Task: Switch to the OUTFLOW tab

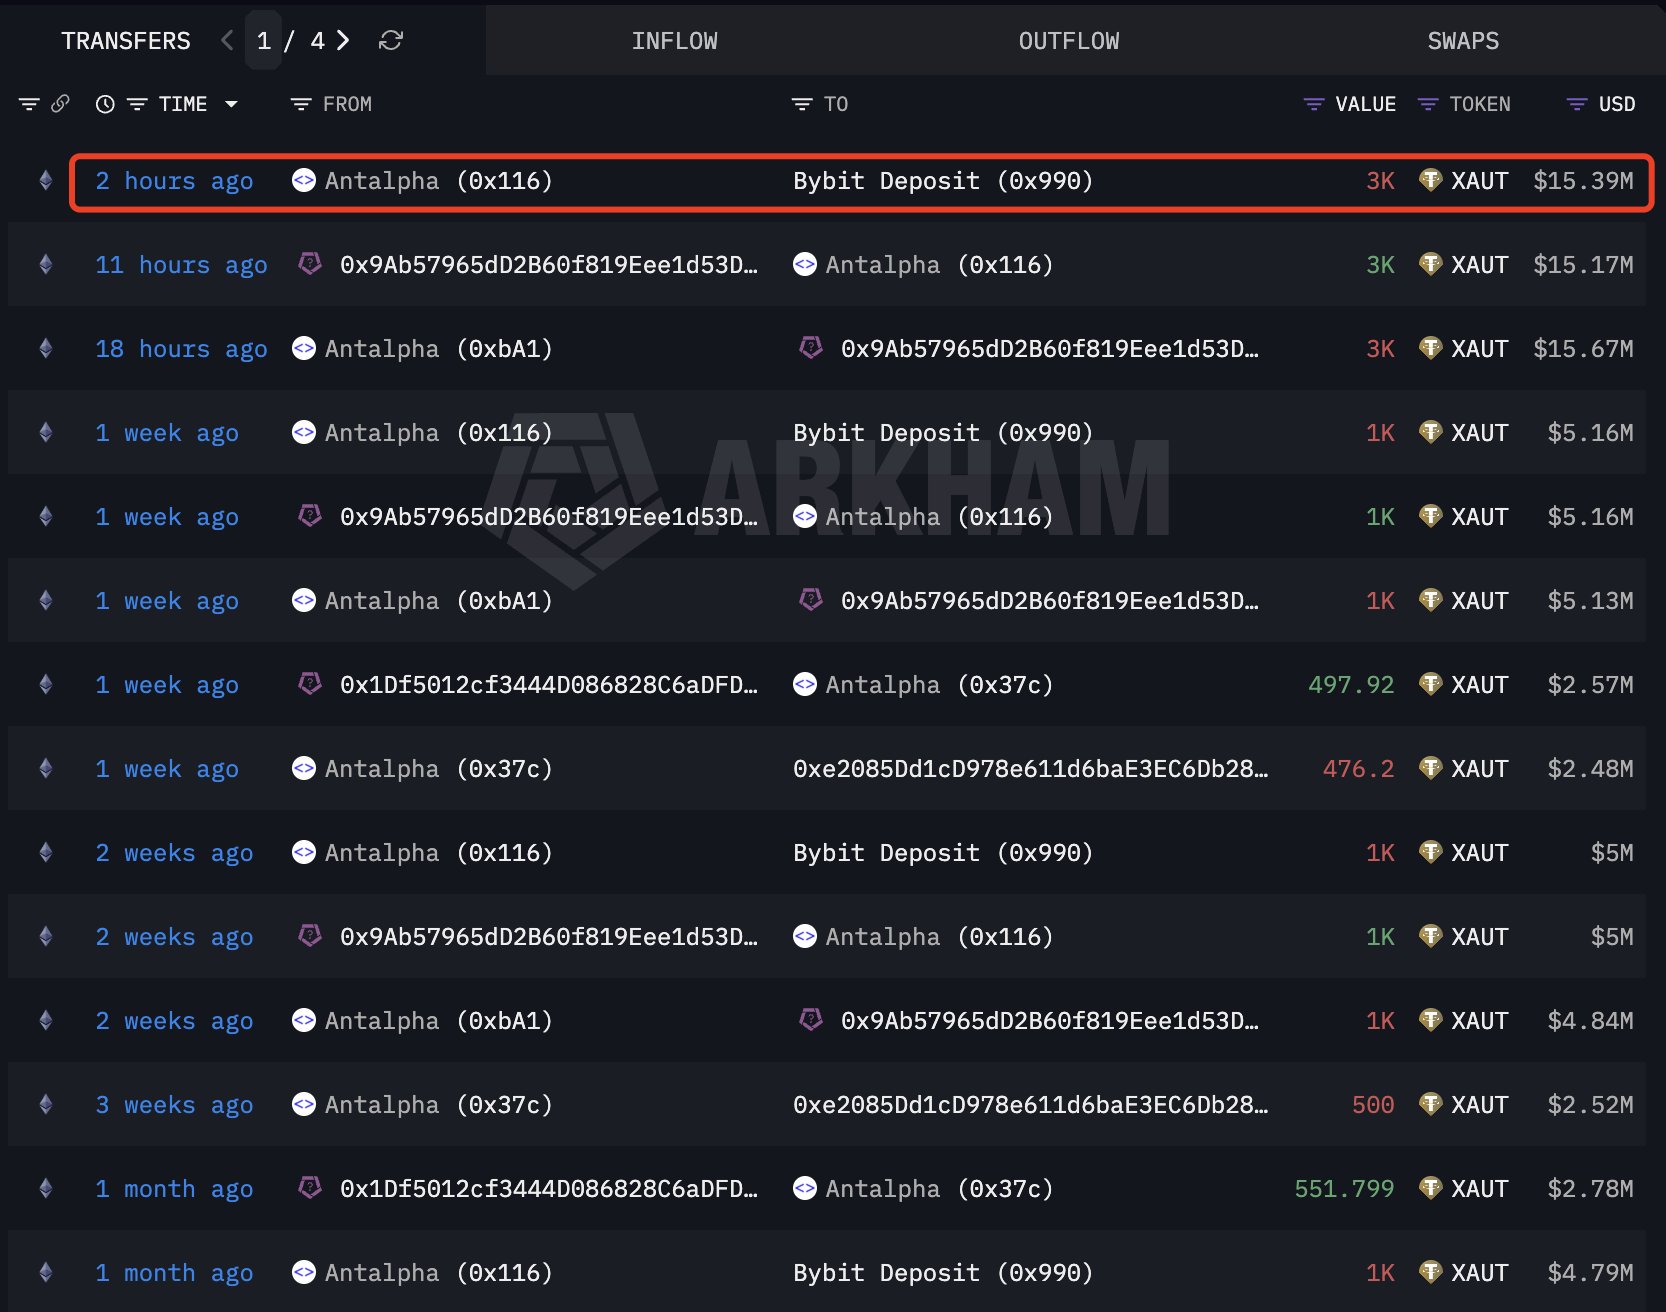Action: 1068,41
